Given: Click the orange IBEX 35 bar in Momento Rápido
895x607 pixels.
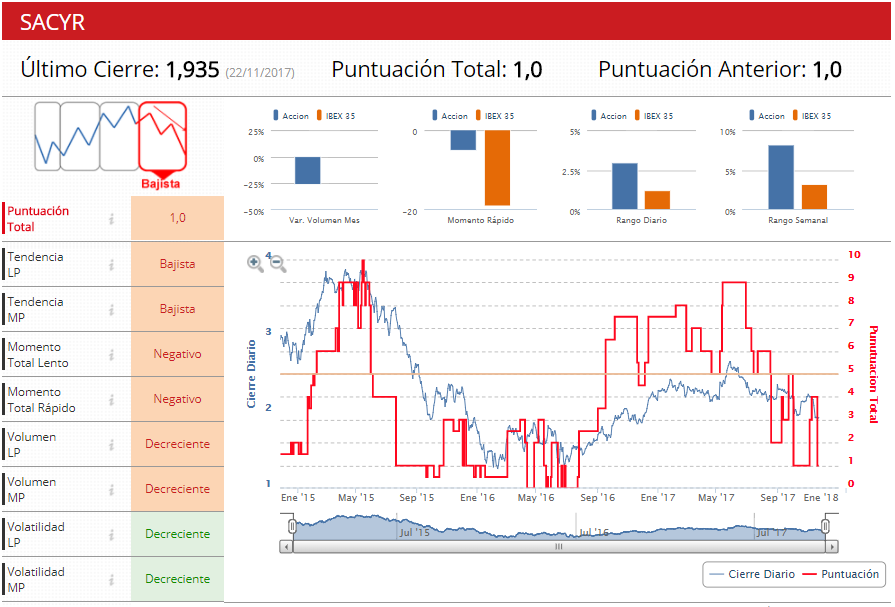Looking at the screenshot, I should pos(497,168).
